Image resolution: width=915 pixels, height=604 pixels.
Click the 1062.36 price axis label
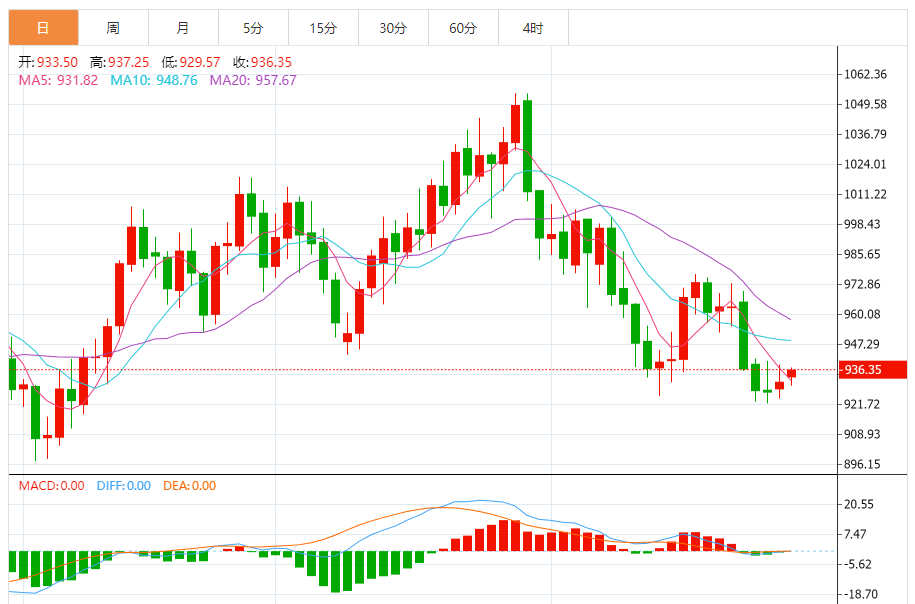[865, 74]
